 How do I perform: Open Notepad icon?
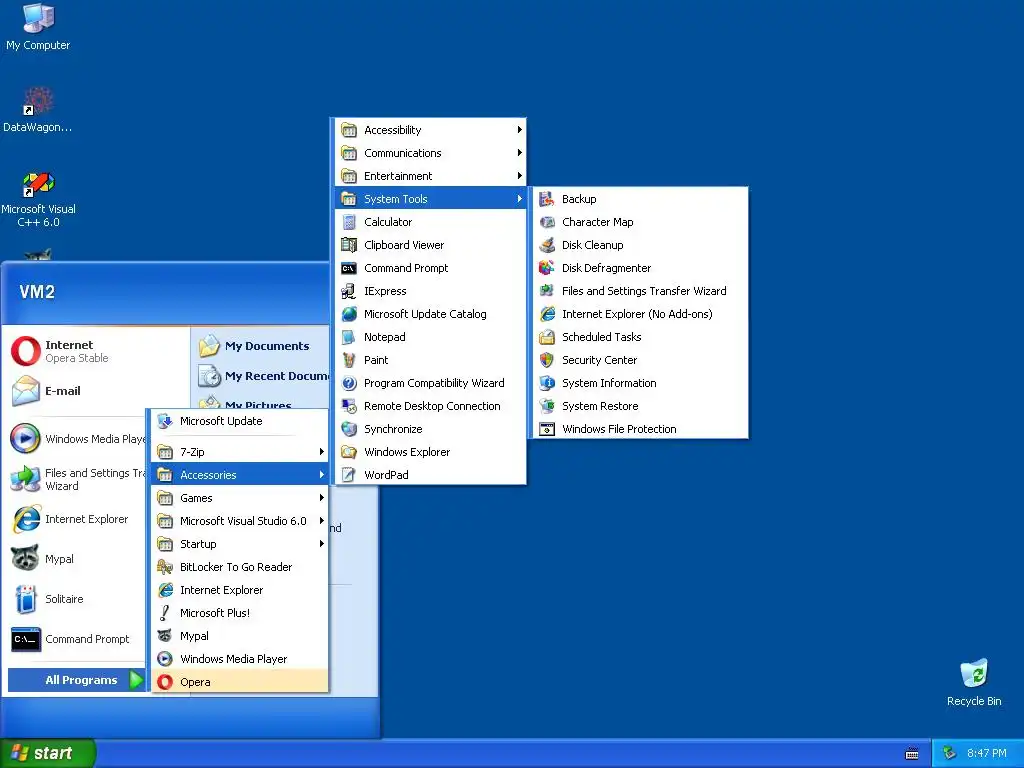tap(349, 337)
